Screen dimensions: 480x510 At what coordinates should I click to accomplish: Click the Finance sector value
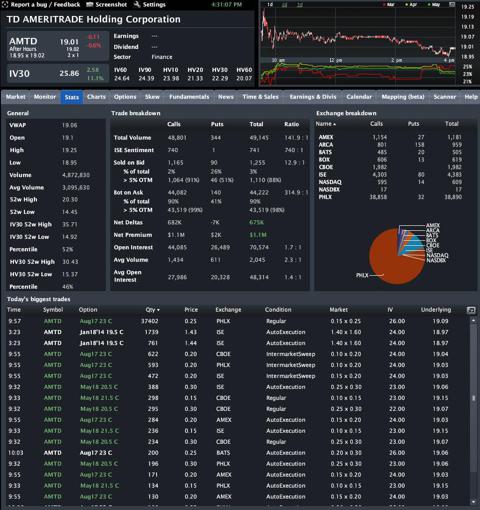click(x=162, y=57)
